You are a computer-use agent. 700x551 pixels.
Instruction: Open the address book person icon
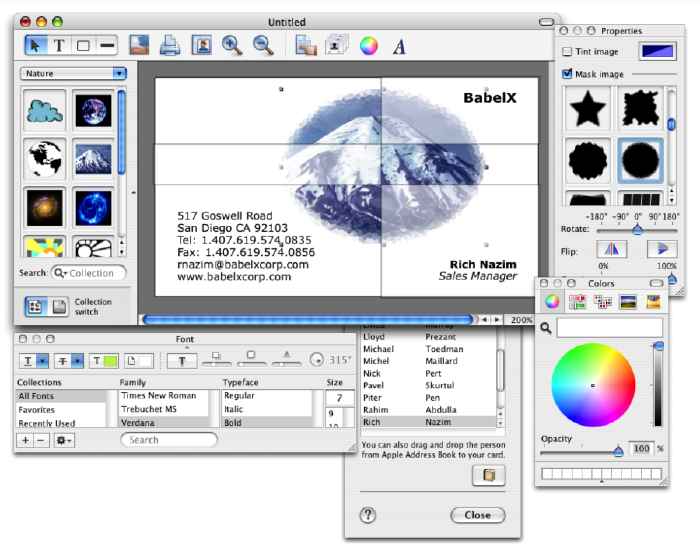[x=201, y=45]
